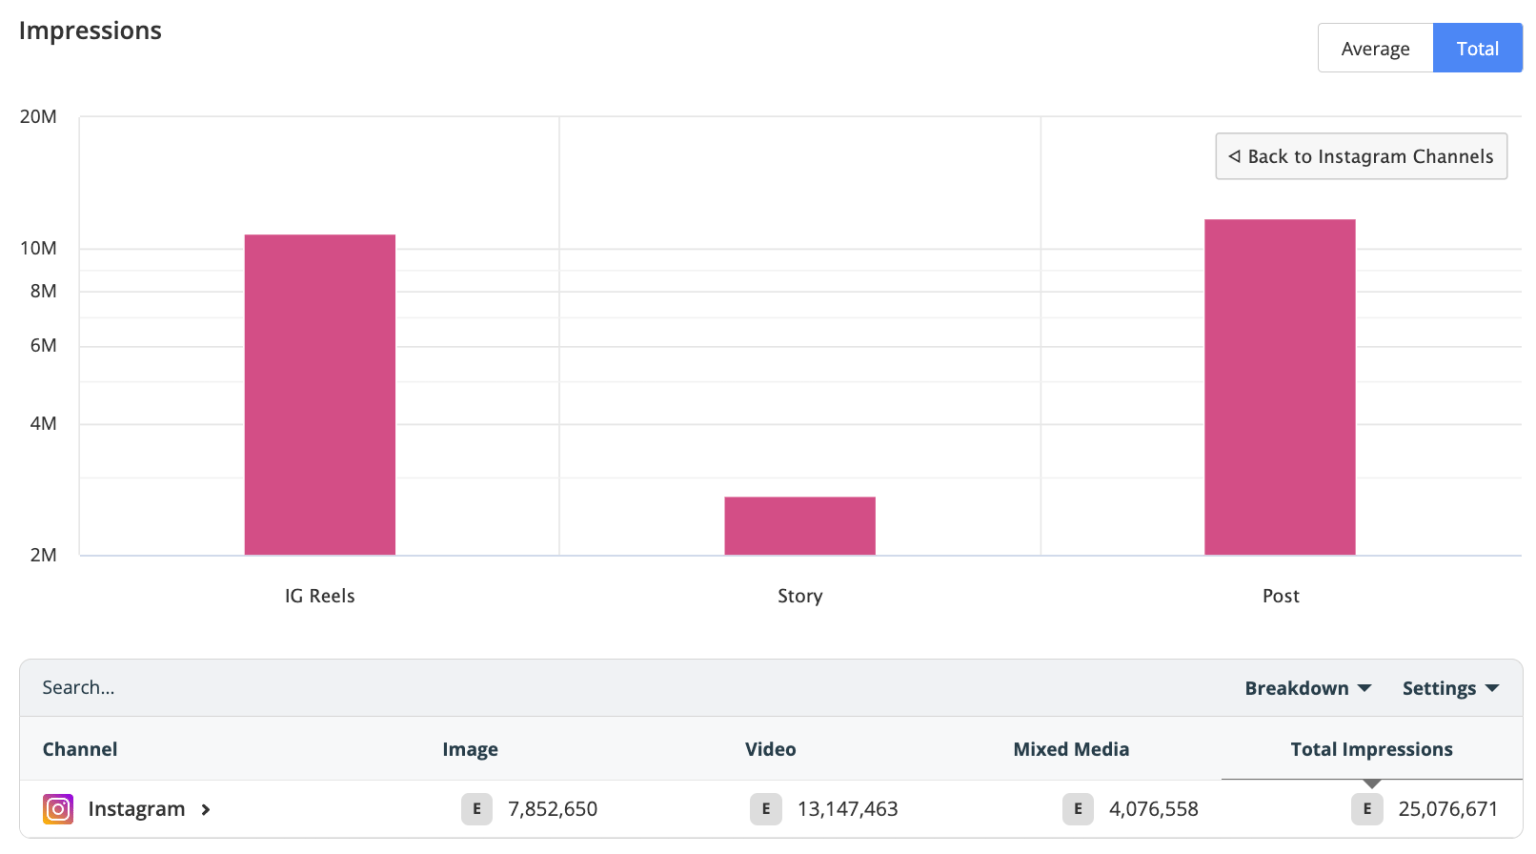Sort the table by the Image column

(x=471, y=748)
